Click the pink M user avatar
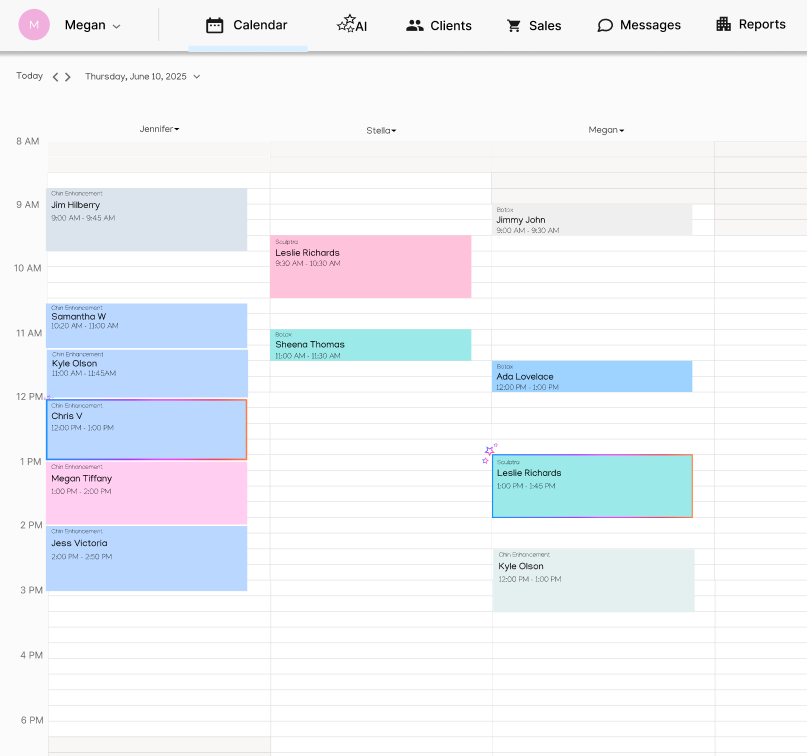This screenshot has height=756, width=807. click(x=34, y=24)
